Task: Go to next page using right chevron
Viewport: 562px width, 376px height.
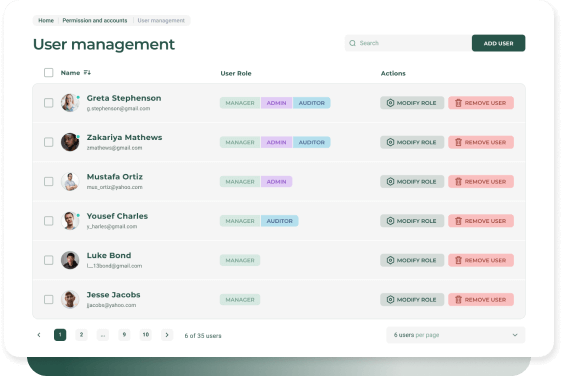Action: click(167, 335)
